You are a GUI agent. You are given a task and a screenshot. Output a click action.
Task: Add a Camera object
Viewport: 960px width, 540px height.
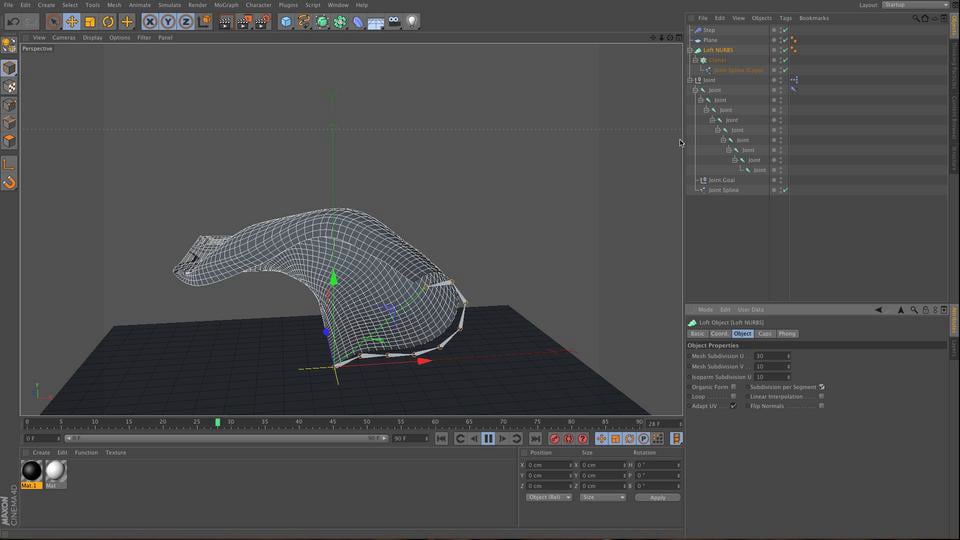pos(394,22)
